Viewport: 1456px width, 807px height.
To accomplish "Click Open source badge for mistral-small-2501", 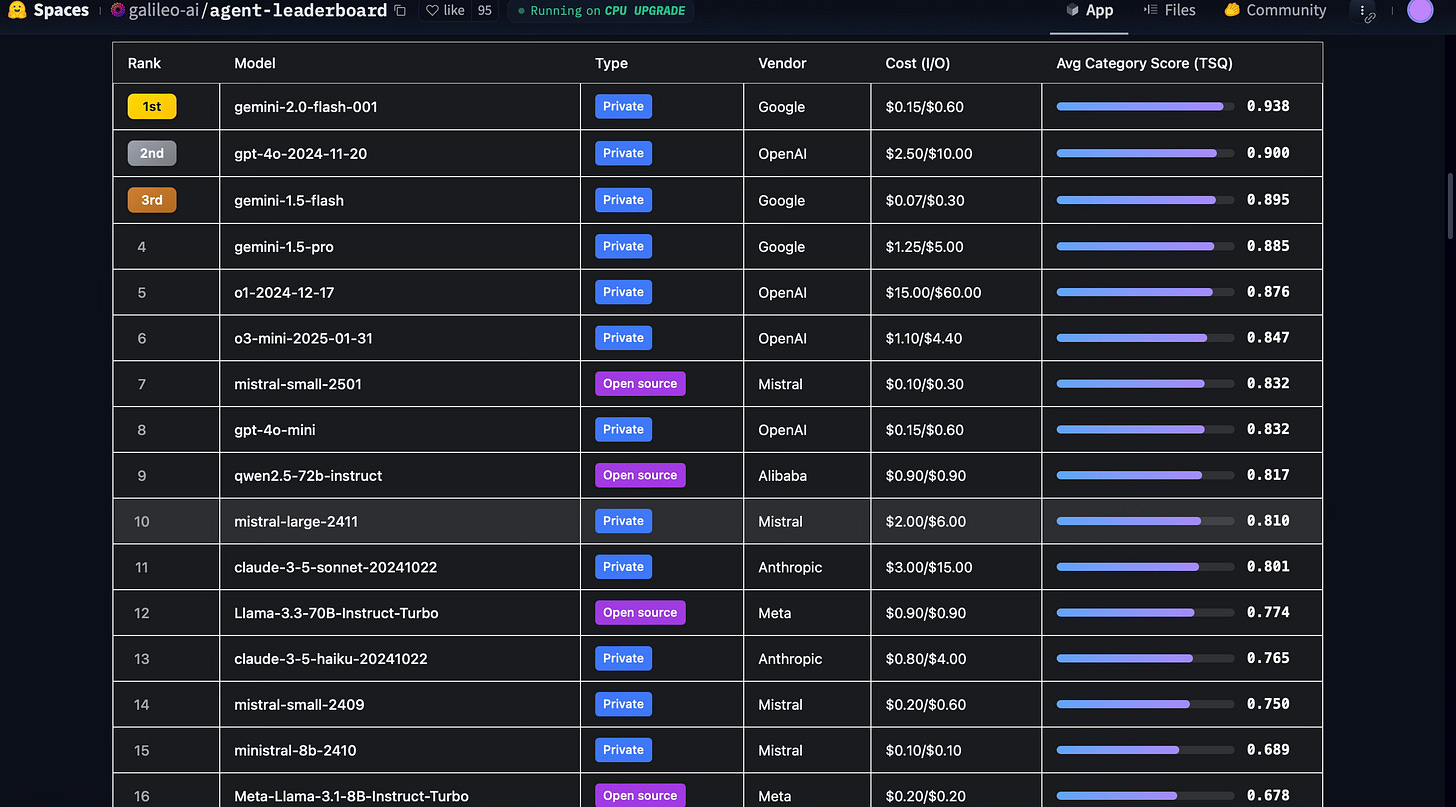I will click(x=640, y=383).
